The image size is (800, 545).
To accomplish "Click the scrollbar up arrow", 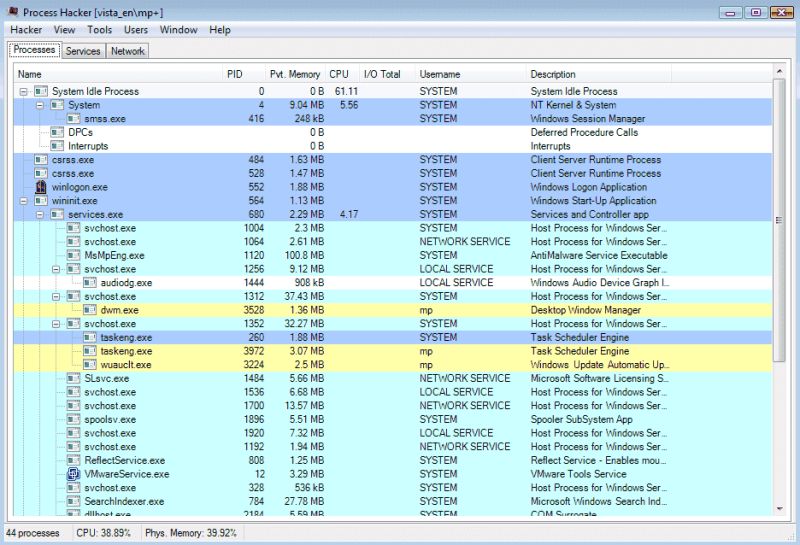I will (779, 71).
